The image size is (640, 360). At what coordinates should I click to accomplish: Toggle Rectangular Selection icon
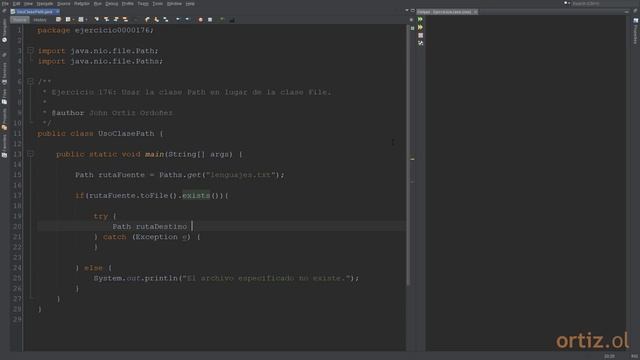[136, 20]
